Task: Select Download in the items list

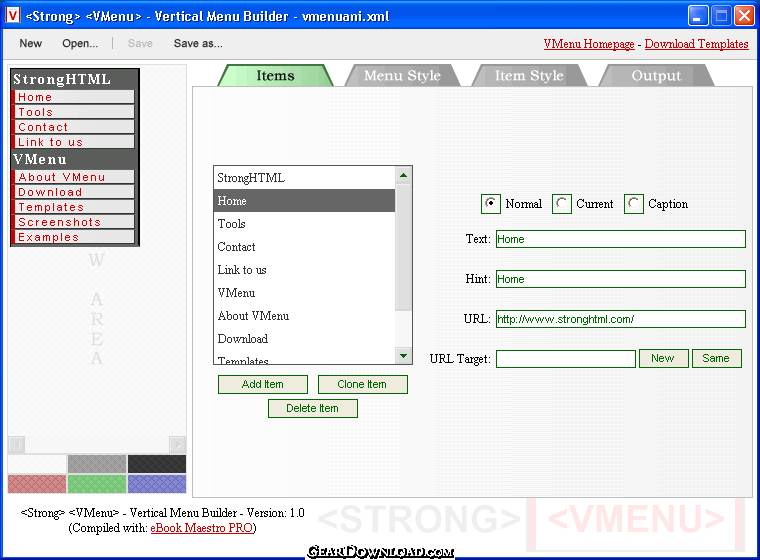Action: pyautogui.click(x=304, y=339)
